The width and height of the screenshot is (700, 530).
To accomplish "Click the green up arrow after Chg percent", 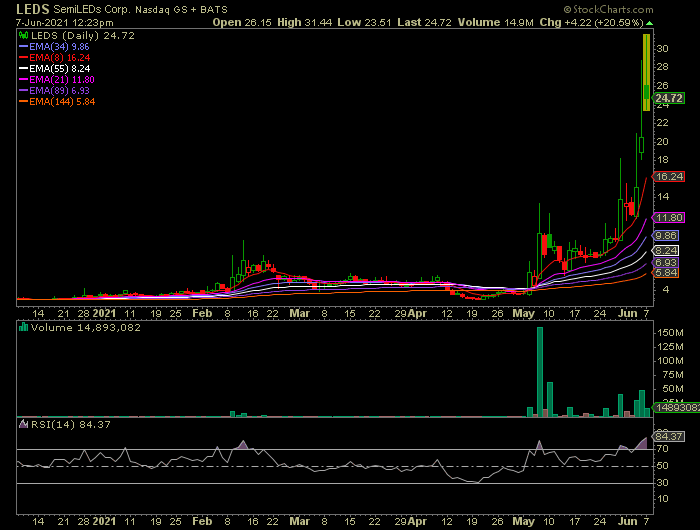I will 649,23.
